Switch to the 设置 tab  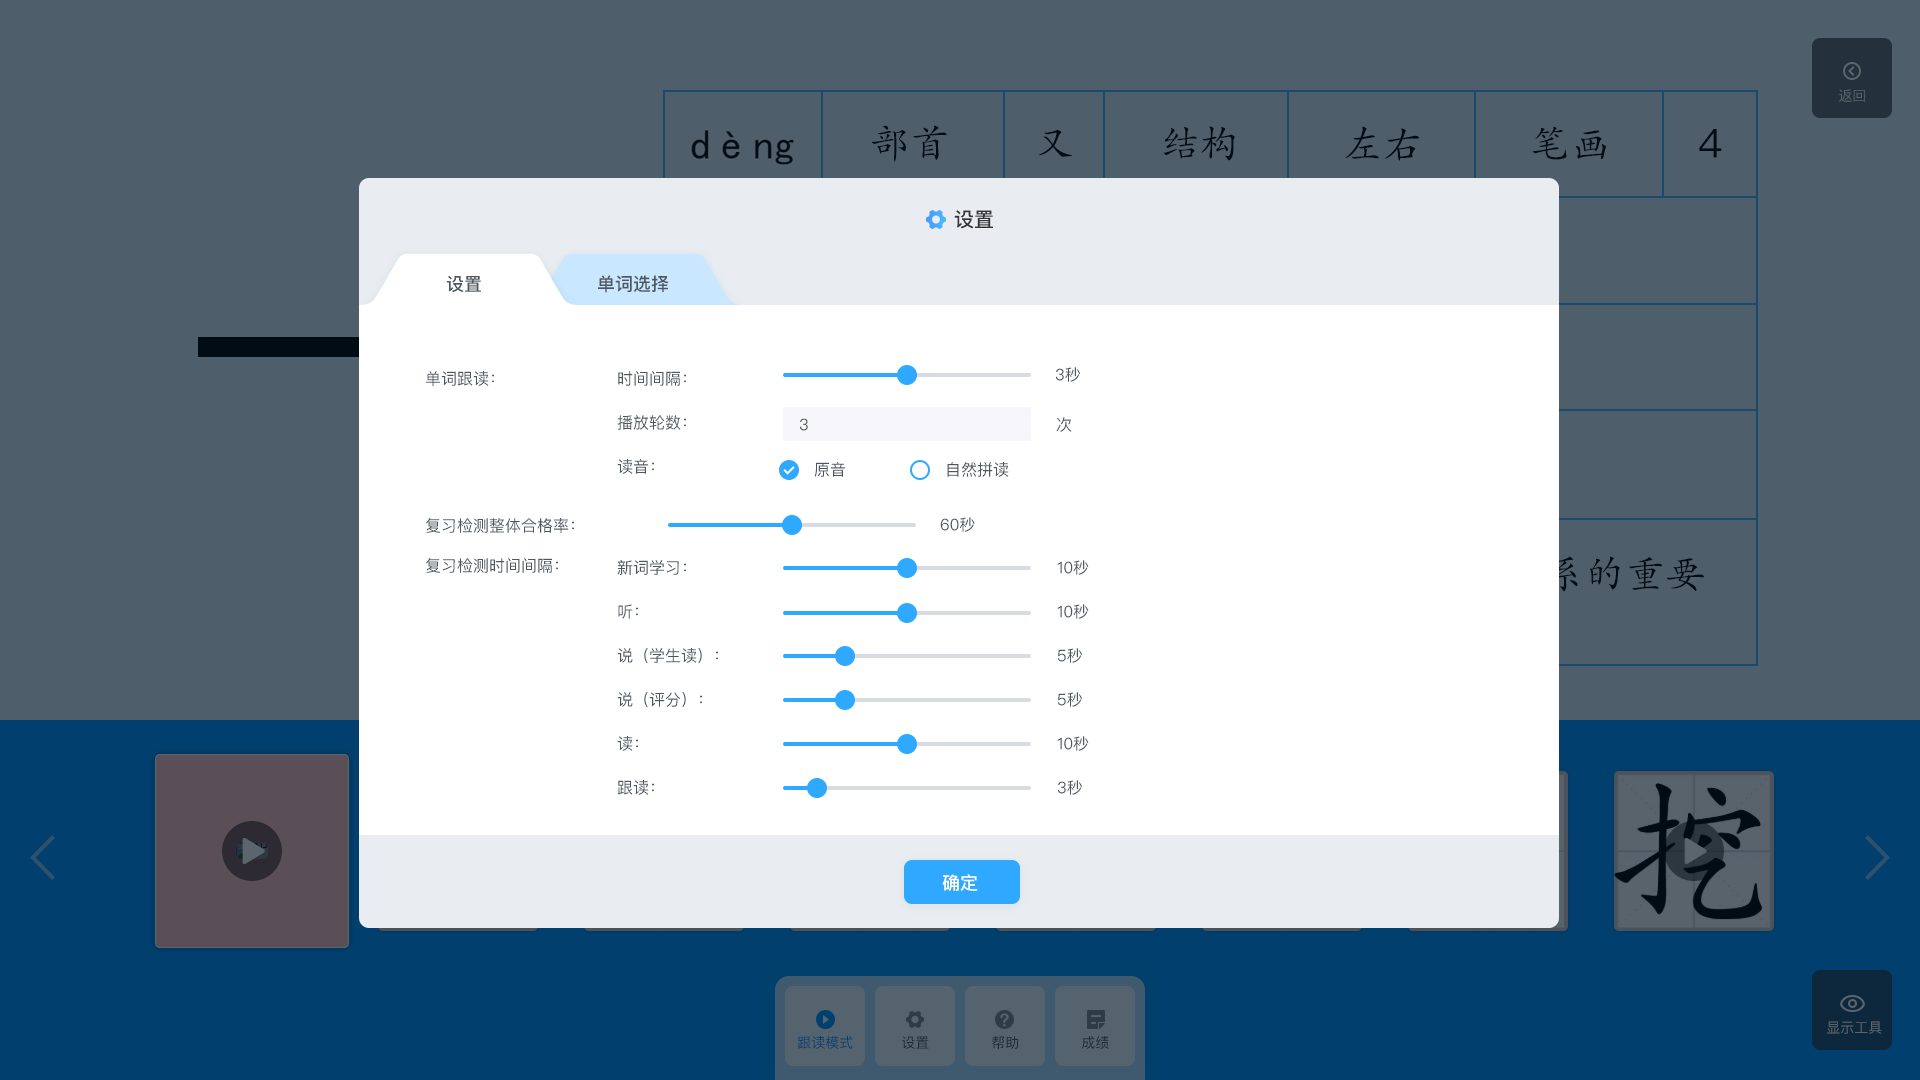coord(463,284)
